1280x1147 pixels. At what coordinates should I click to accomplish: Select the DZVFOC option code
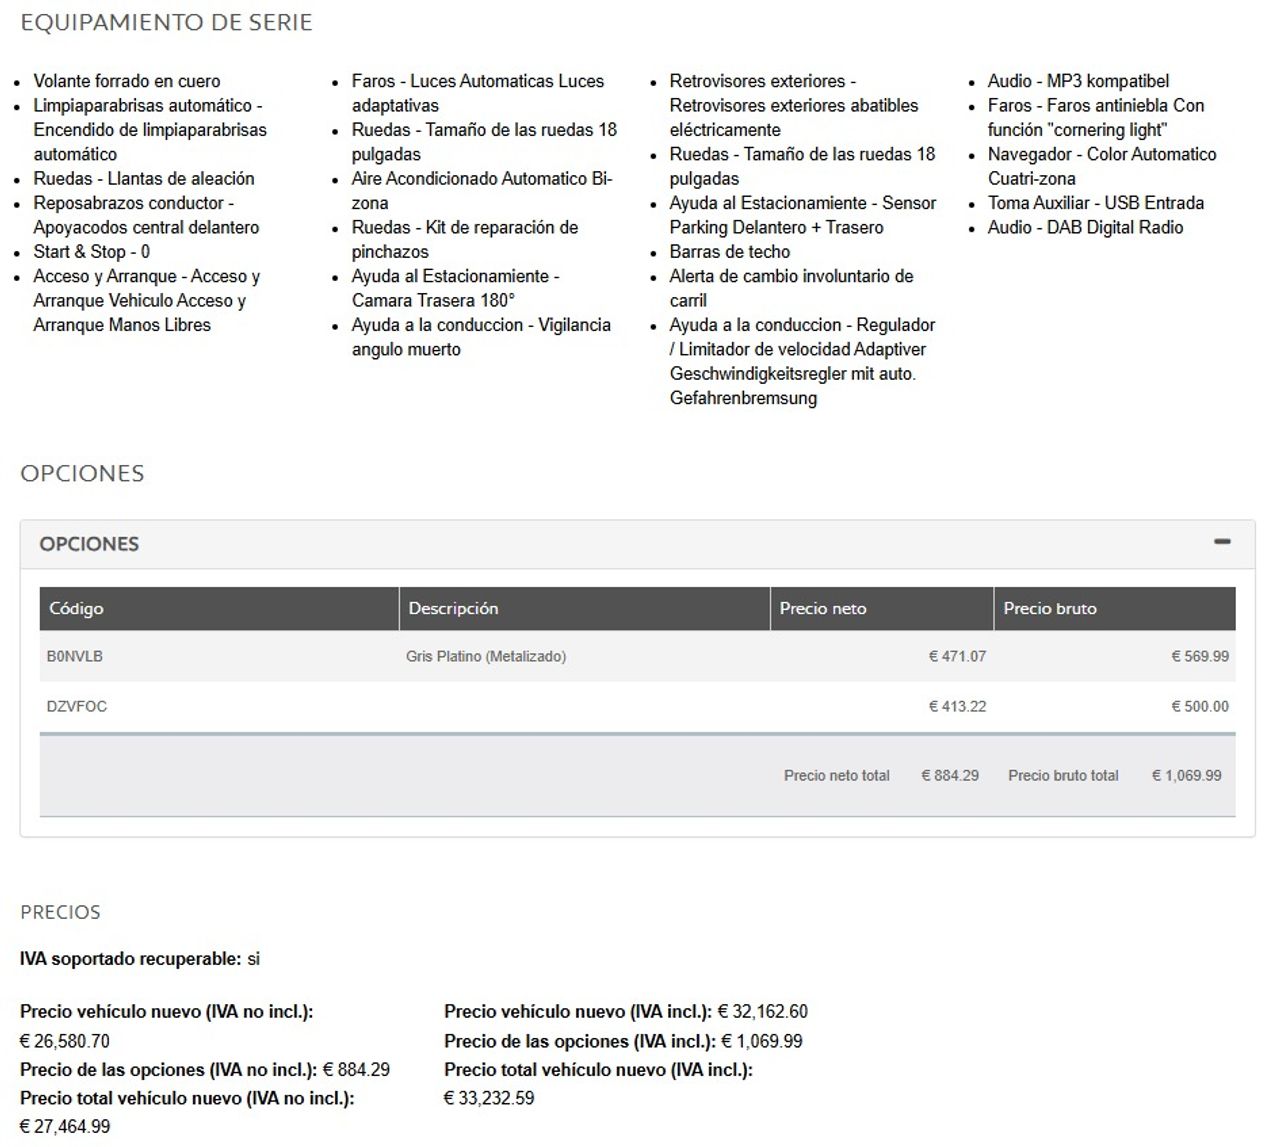77,706
